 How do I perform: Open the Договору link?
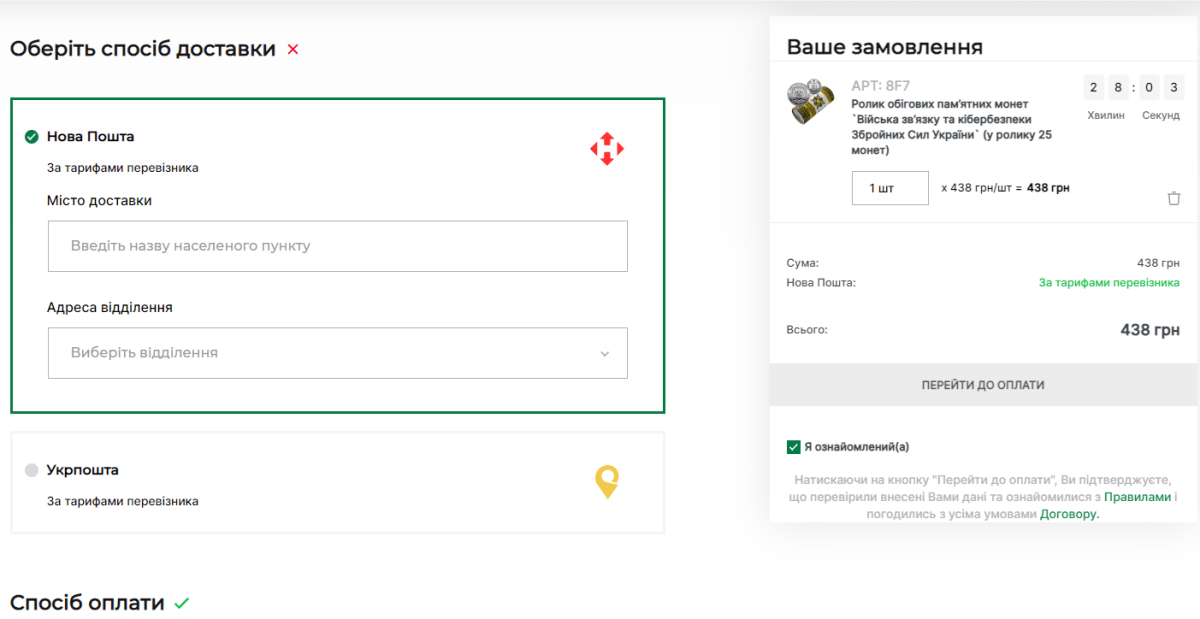pyautogui.click(x=1069, y=514)
